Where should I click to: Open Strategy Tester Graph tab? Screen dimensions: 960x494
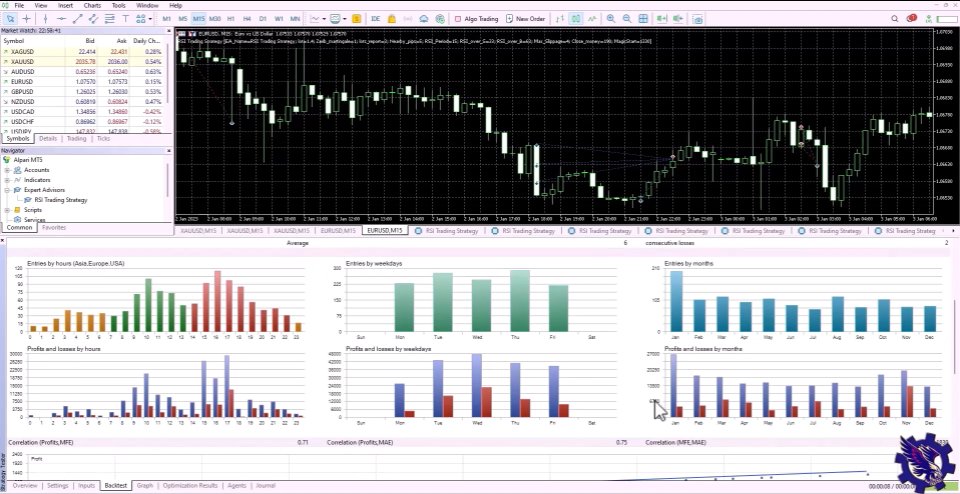[145, 485]
